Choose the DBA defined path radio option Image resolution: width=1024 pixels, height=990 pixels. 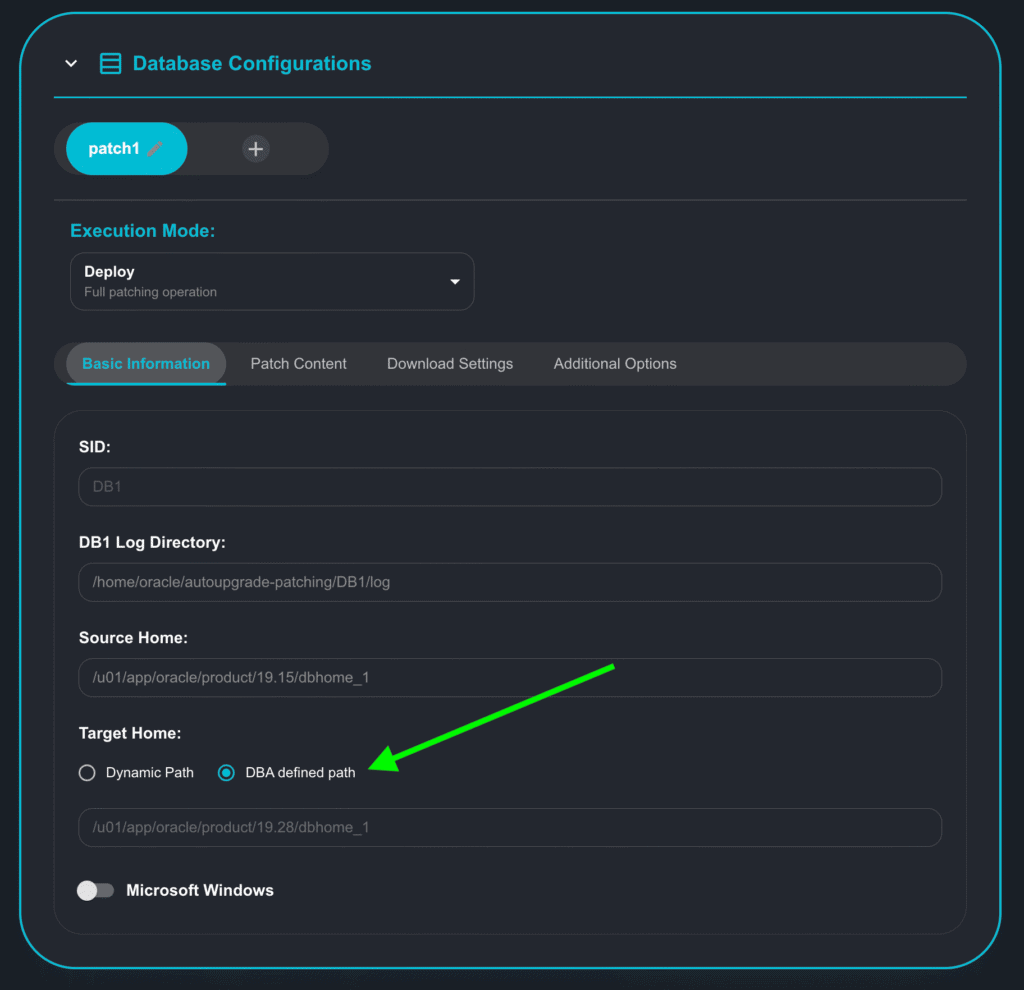tap(227, 773)
